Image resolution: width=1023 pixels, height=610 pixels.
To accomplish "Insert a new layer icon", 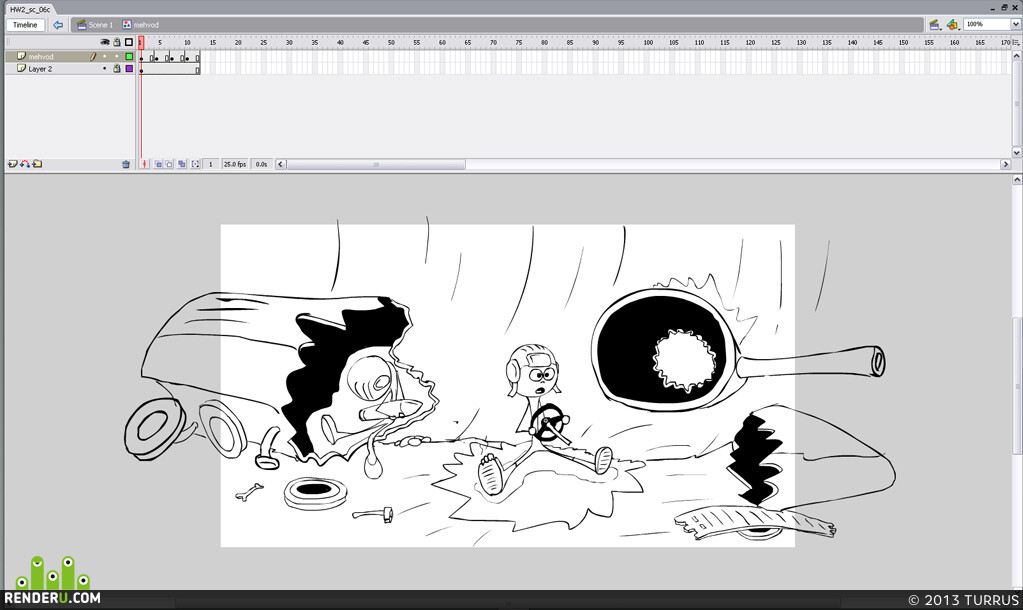I will pos(12,164).
